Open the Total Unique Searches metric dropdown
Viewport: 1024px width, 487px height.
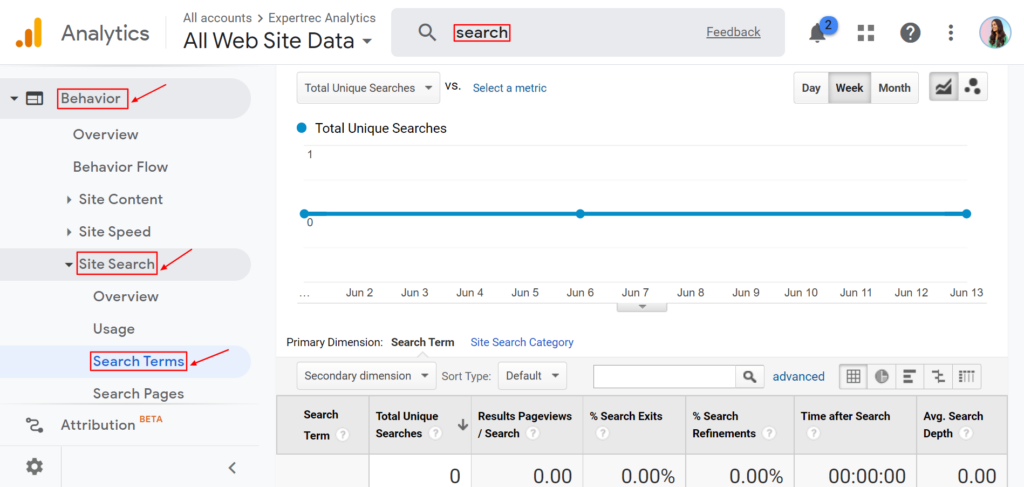(x=368, y=87)
